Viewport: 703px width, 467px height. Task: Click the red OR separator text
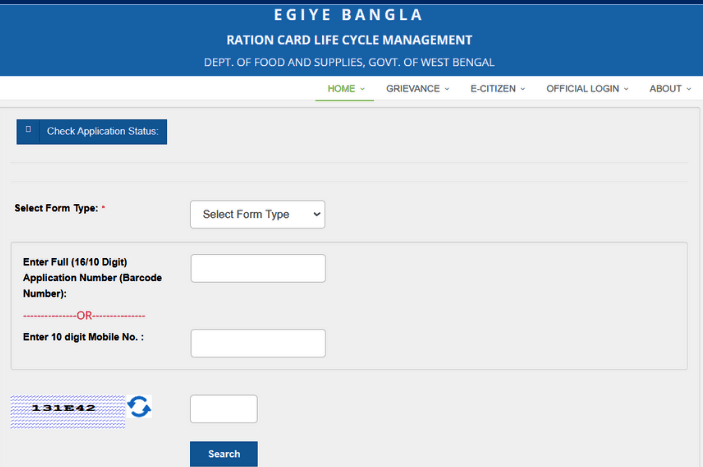[x=84, y=316]
